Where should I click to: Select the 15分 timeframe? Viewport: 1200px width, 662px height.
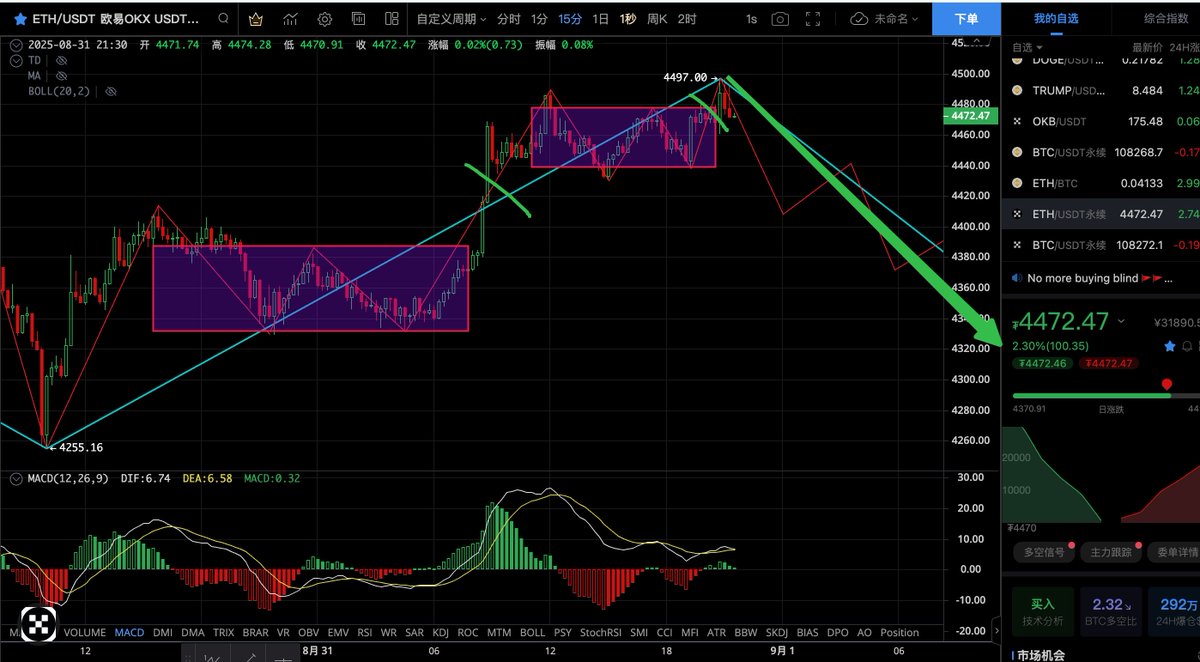[x=570, y=19]
